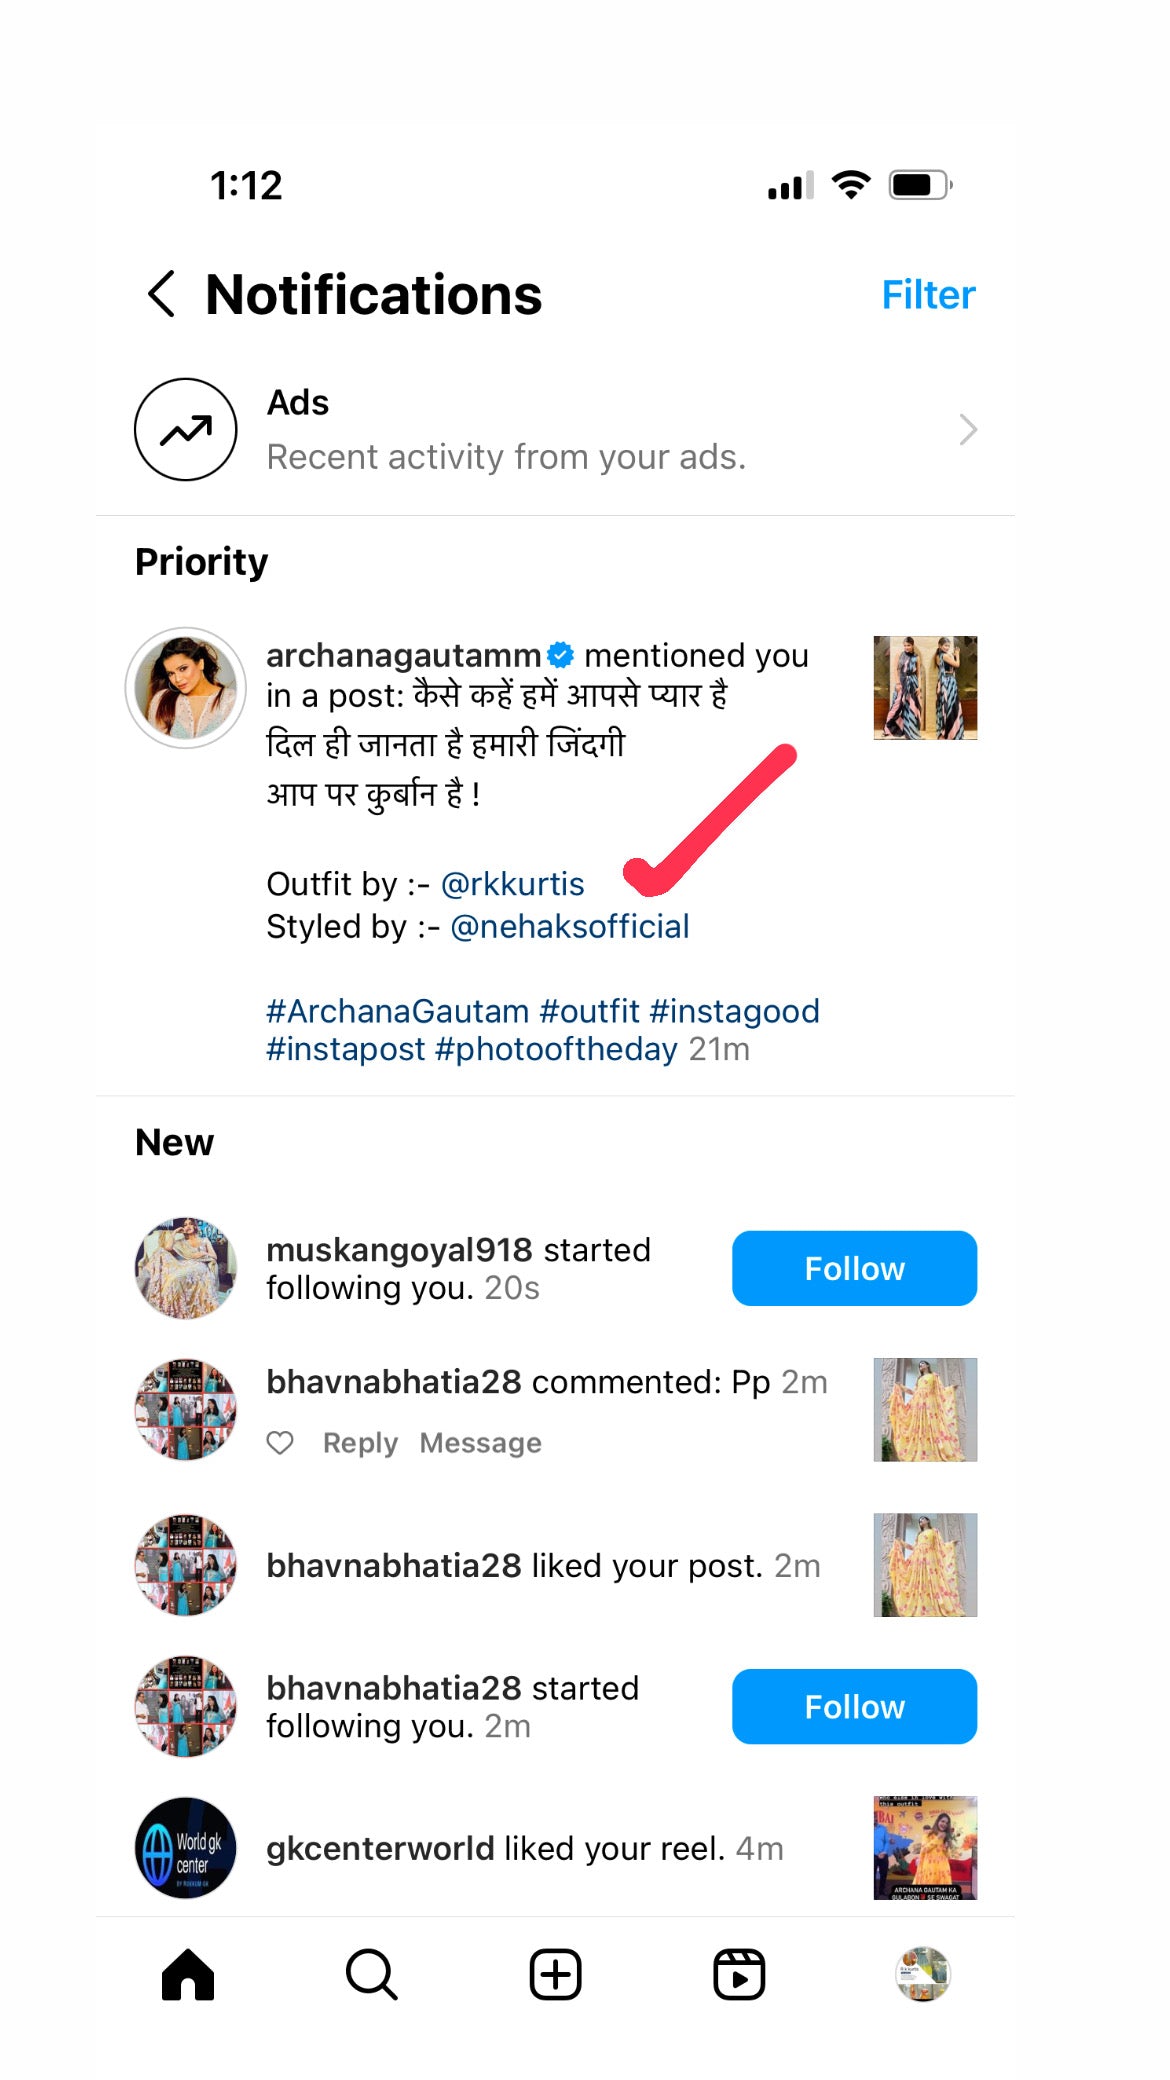Viewport: 1170px width, 2080px height.
Task: Open the @nehaksofficial mention link
Action: click(569, 927)
